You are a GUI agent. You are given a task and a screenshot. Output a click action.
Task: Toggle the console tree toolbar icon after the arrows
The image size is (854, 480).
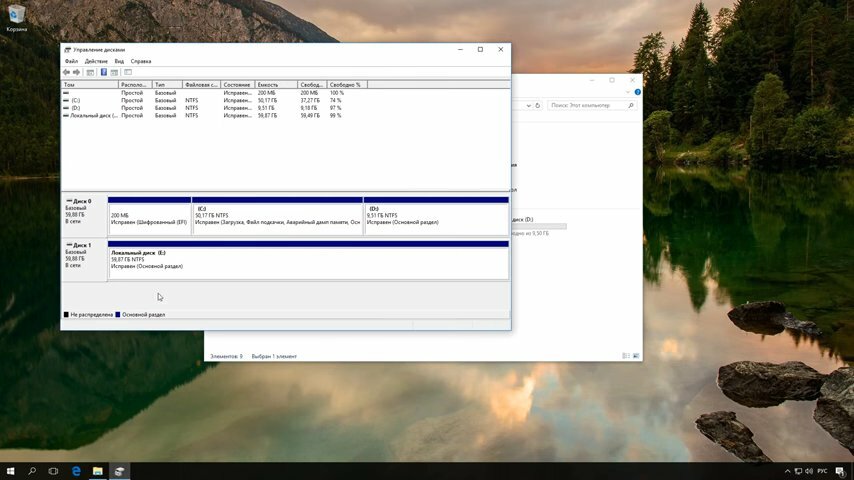90,72
